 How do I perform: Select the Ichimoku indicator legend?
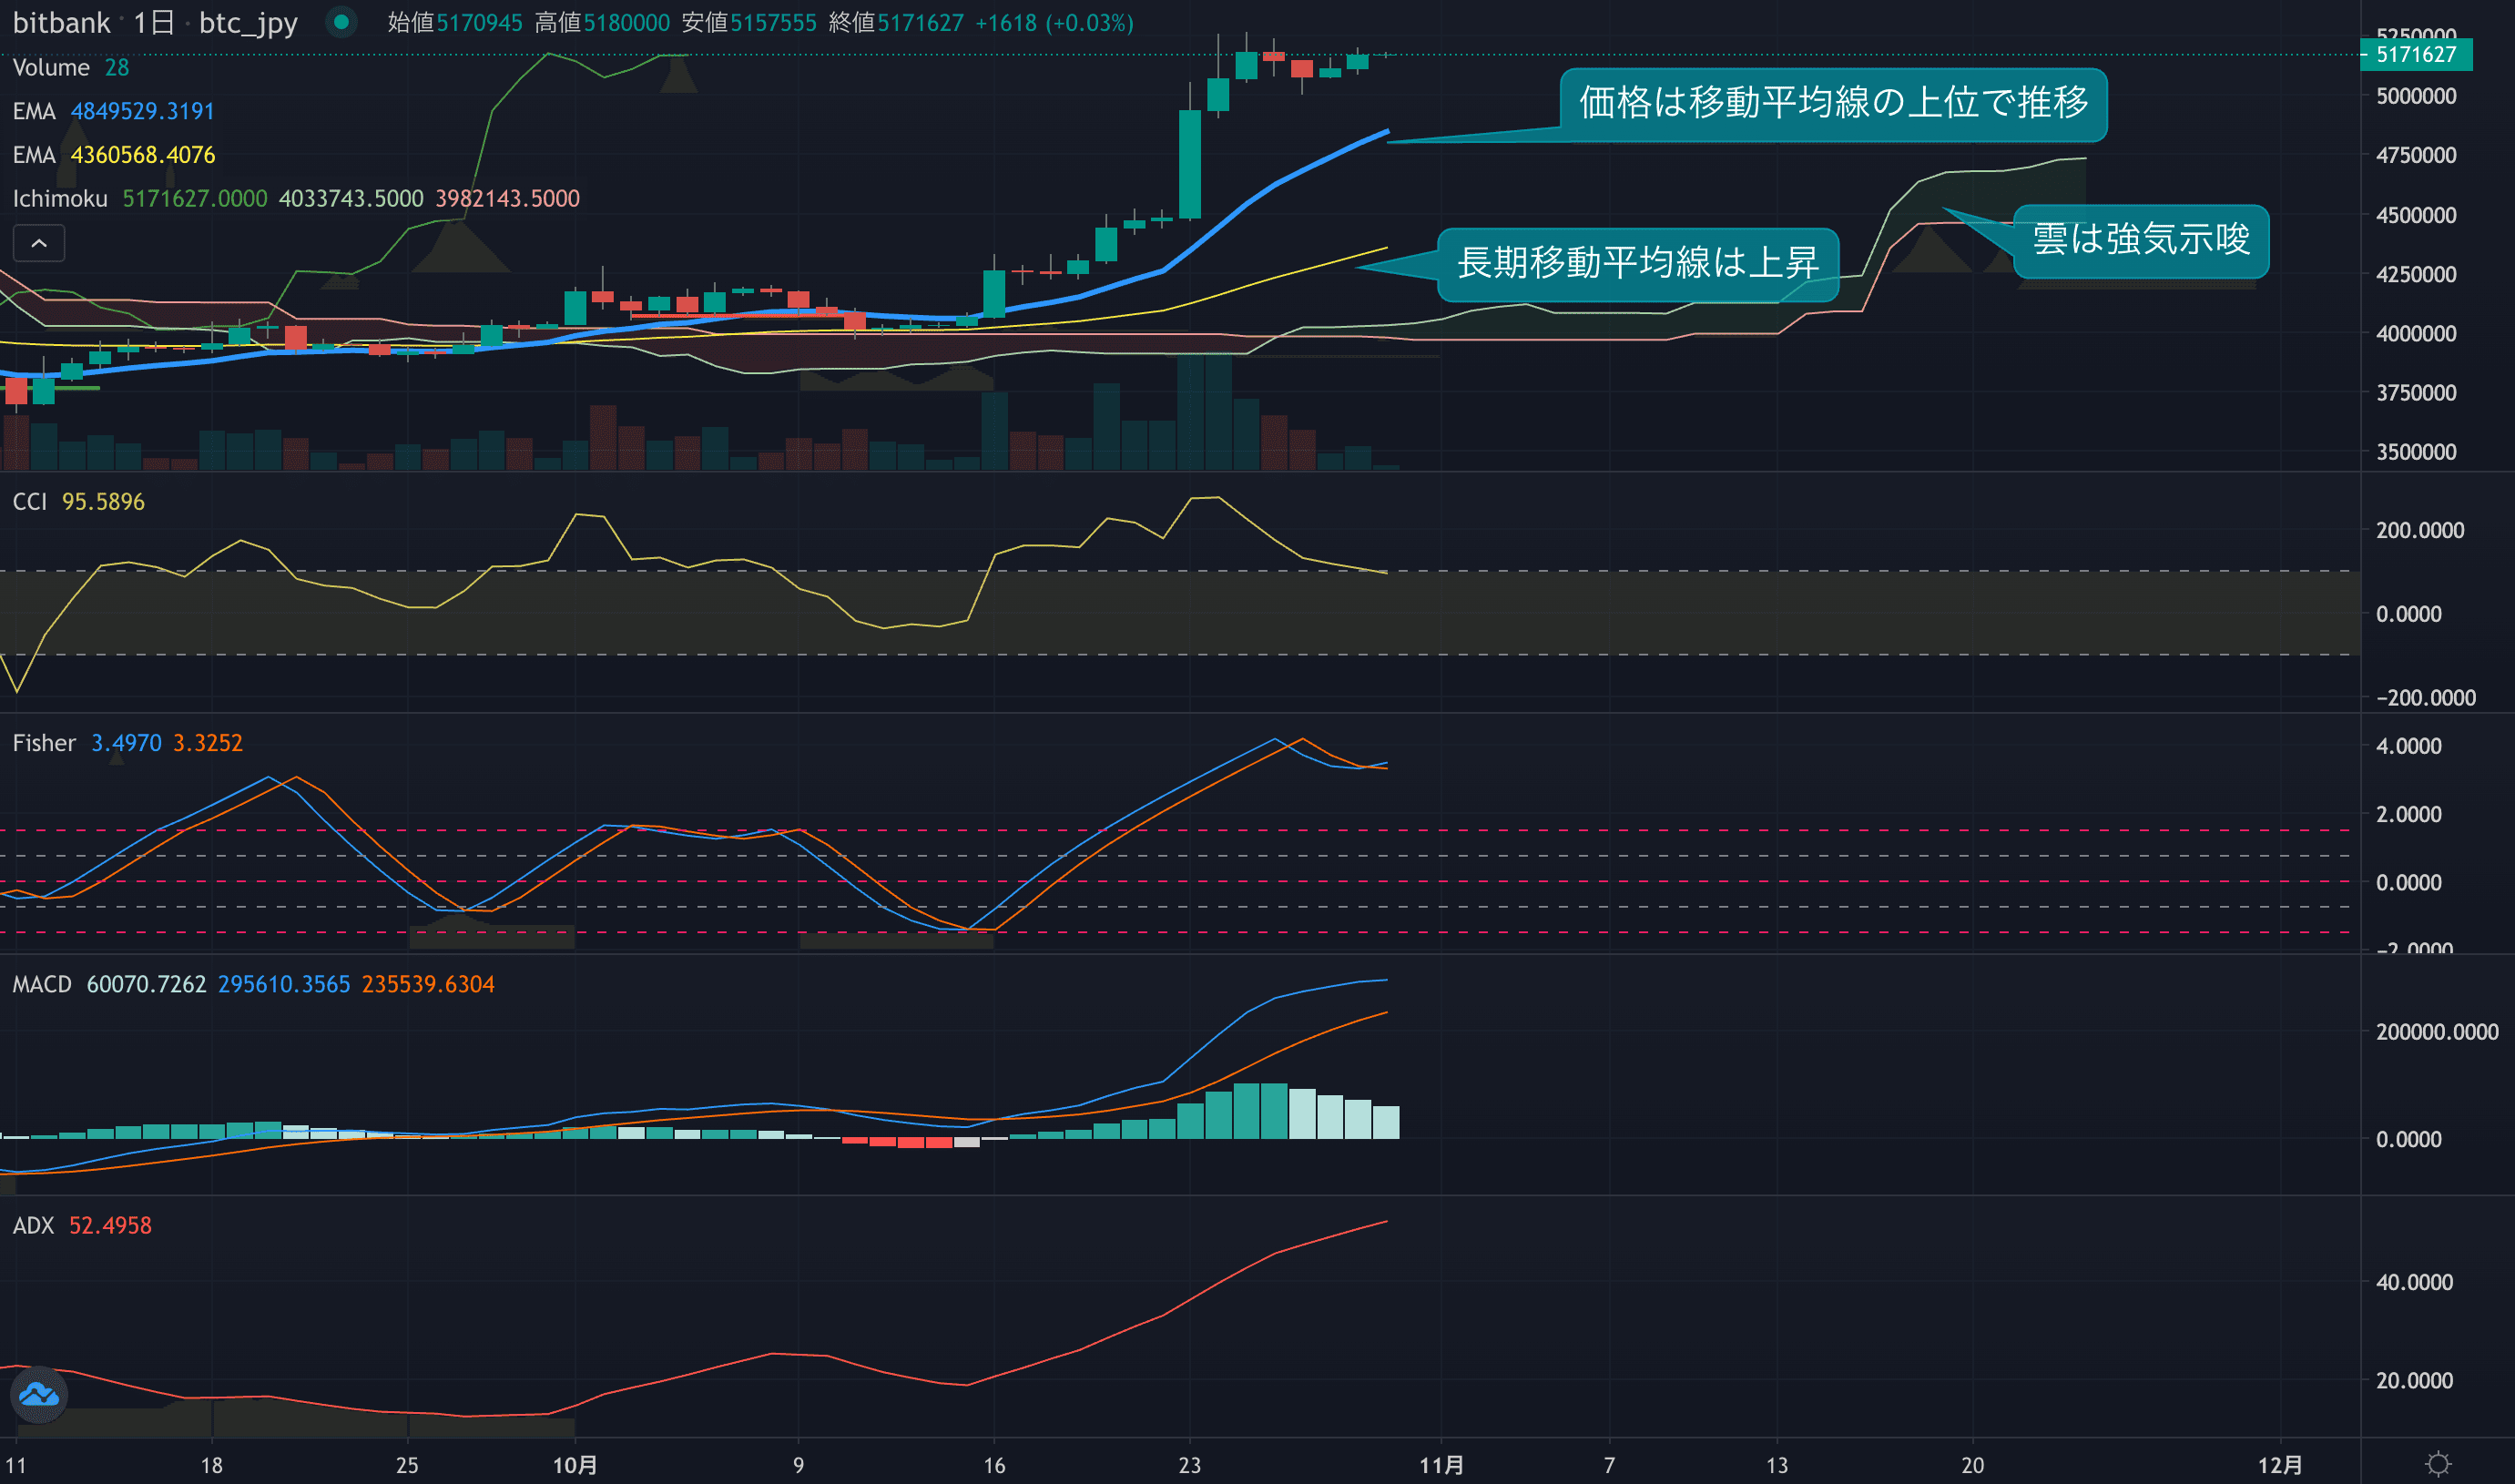60,198
